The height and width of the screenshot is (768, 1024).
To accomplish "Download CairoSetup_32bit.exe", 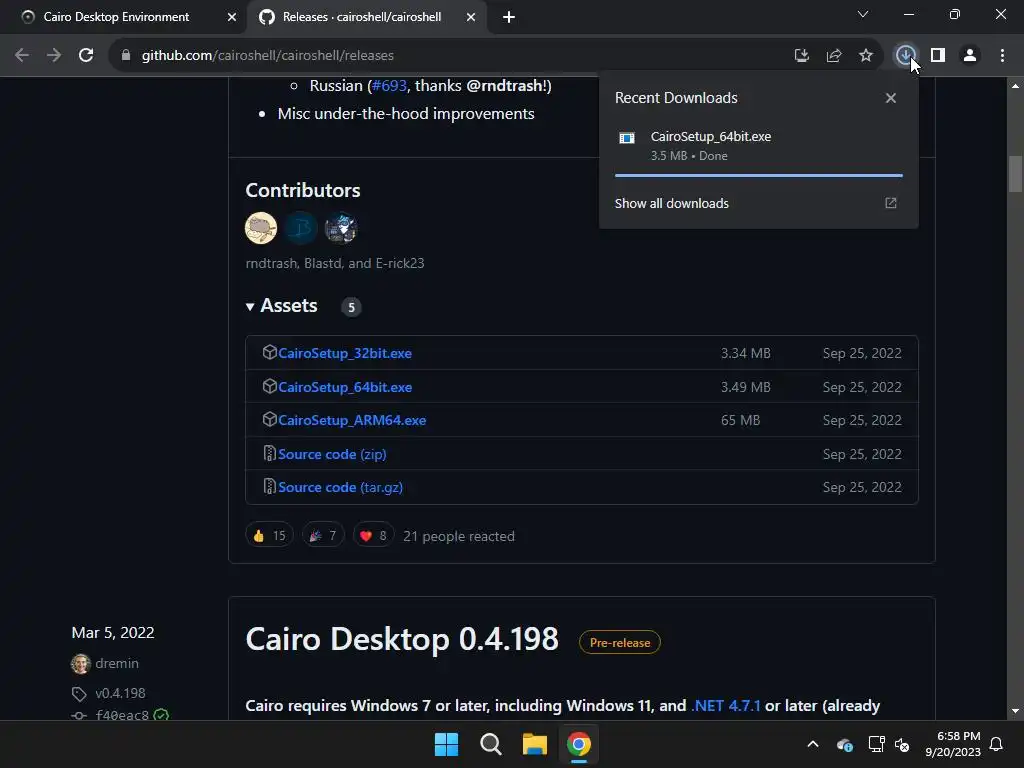I will 345,353.
